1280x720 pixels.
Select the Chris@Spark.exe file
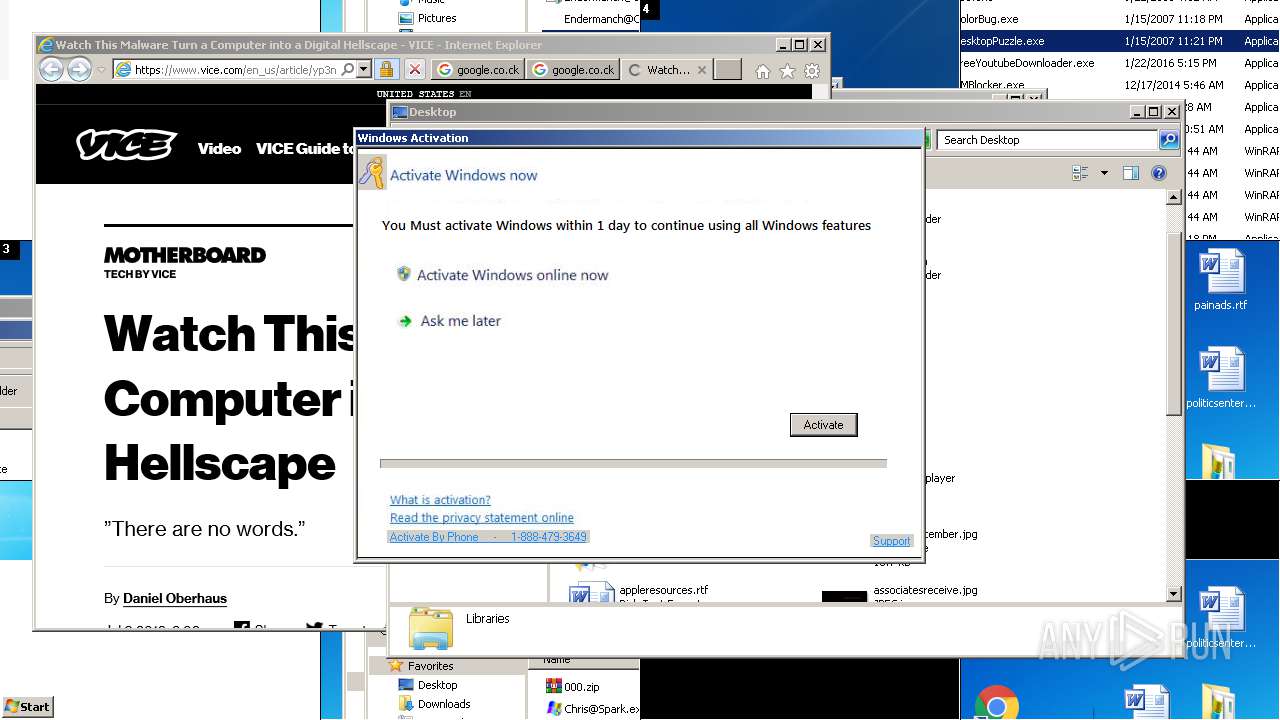(x=593, y=709)
